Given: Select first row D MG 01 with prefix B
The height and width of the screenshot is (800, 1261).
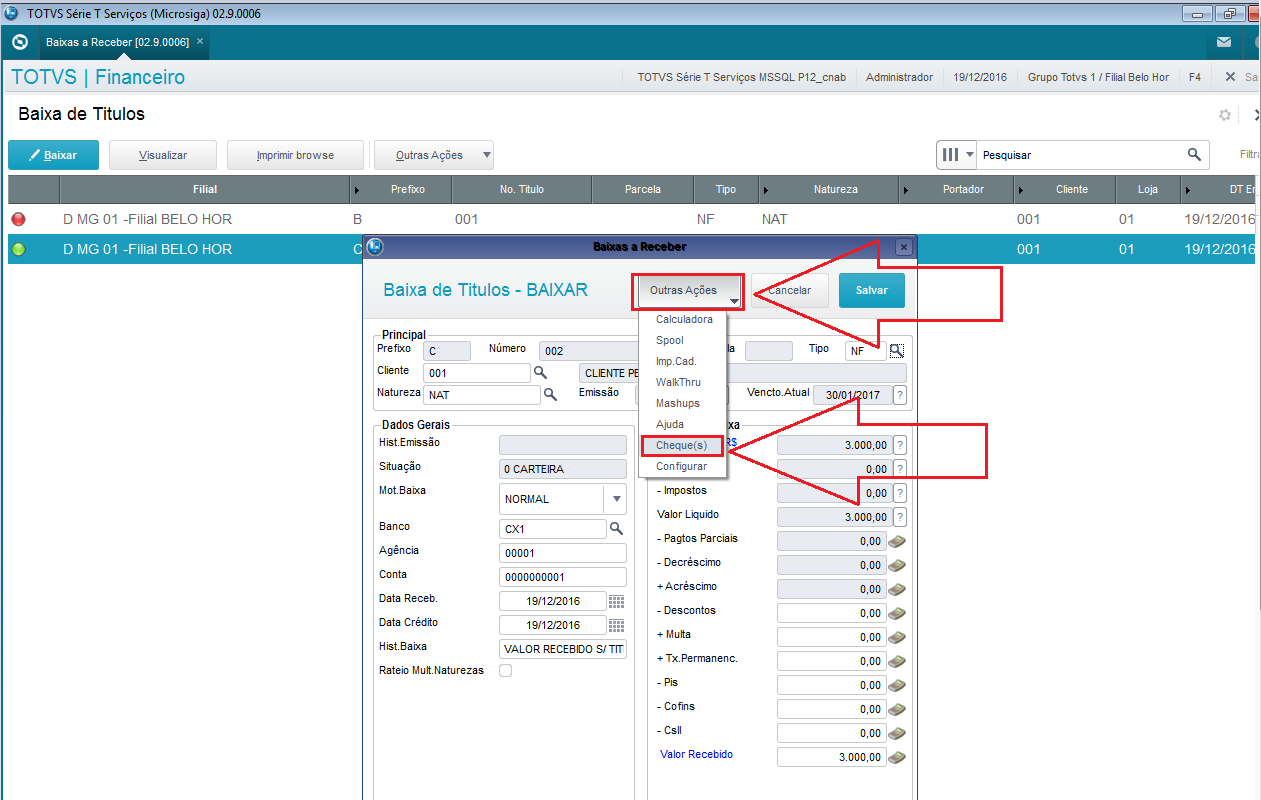Looking at the screenshot, I should [634, 219].
